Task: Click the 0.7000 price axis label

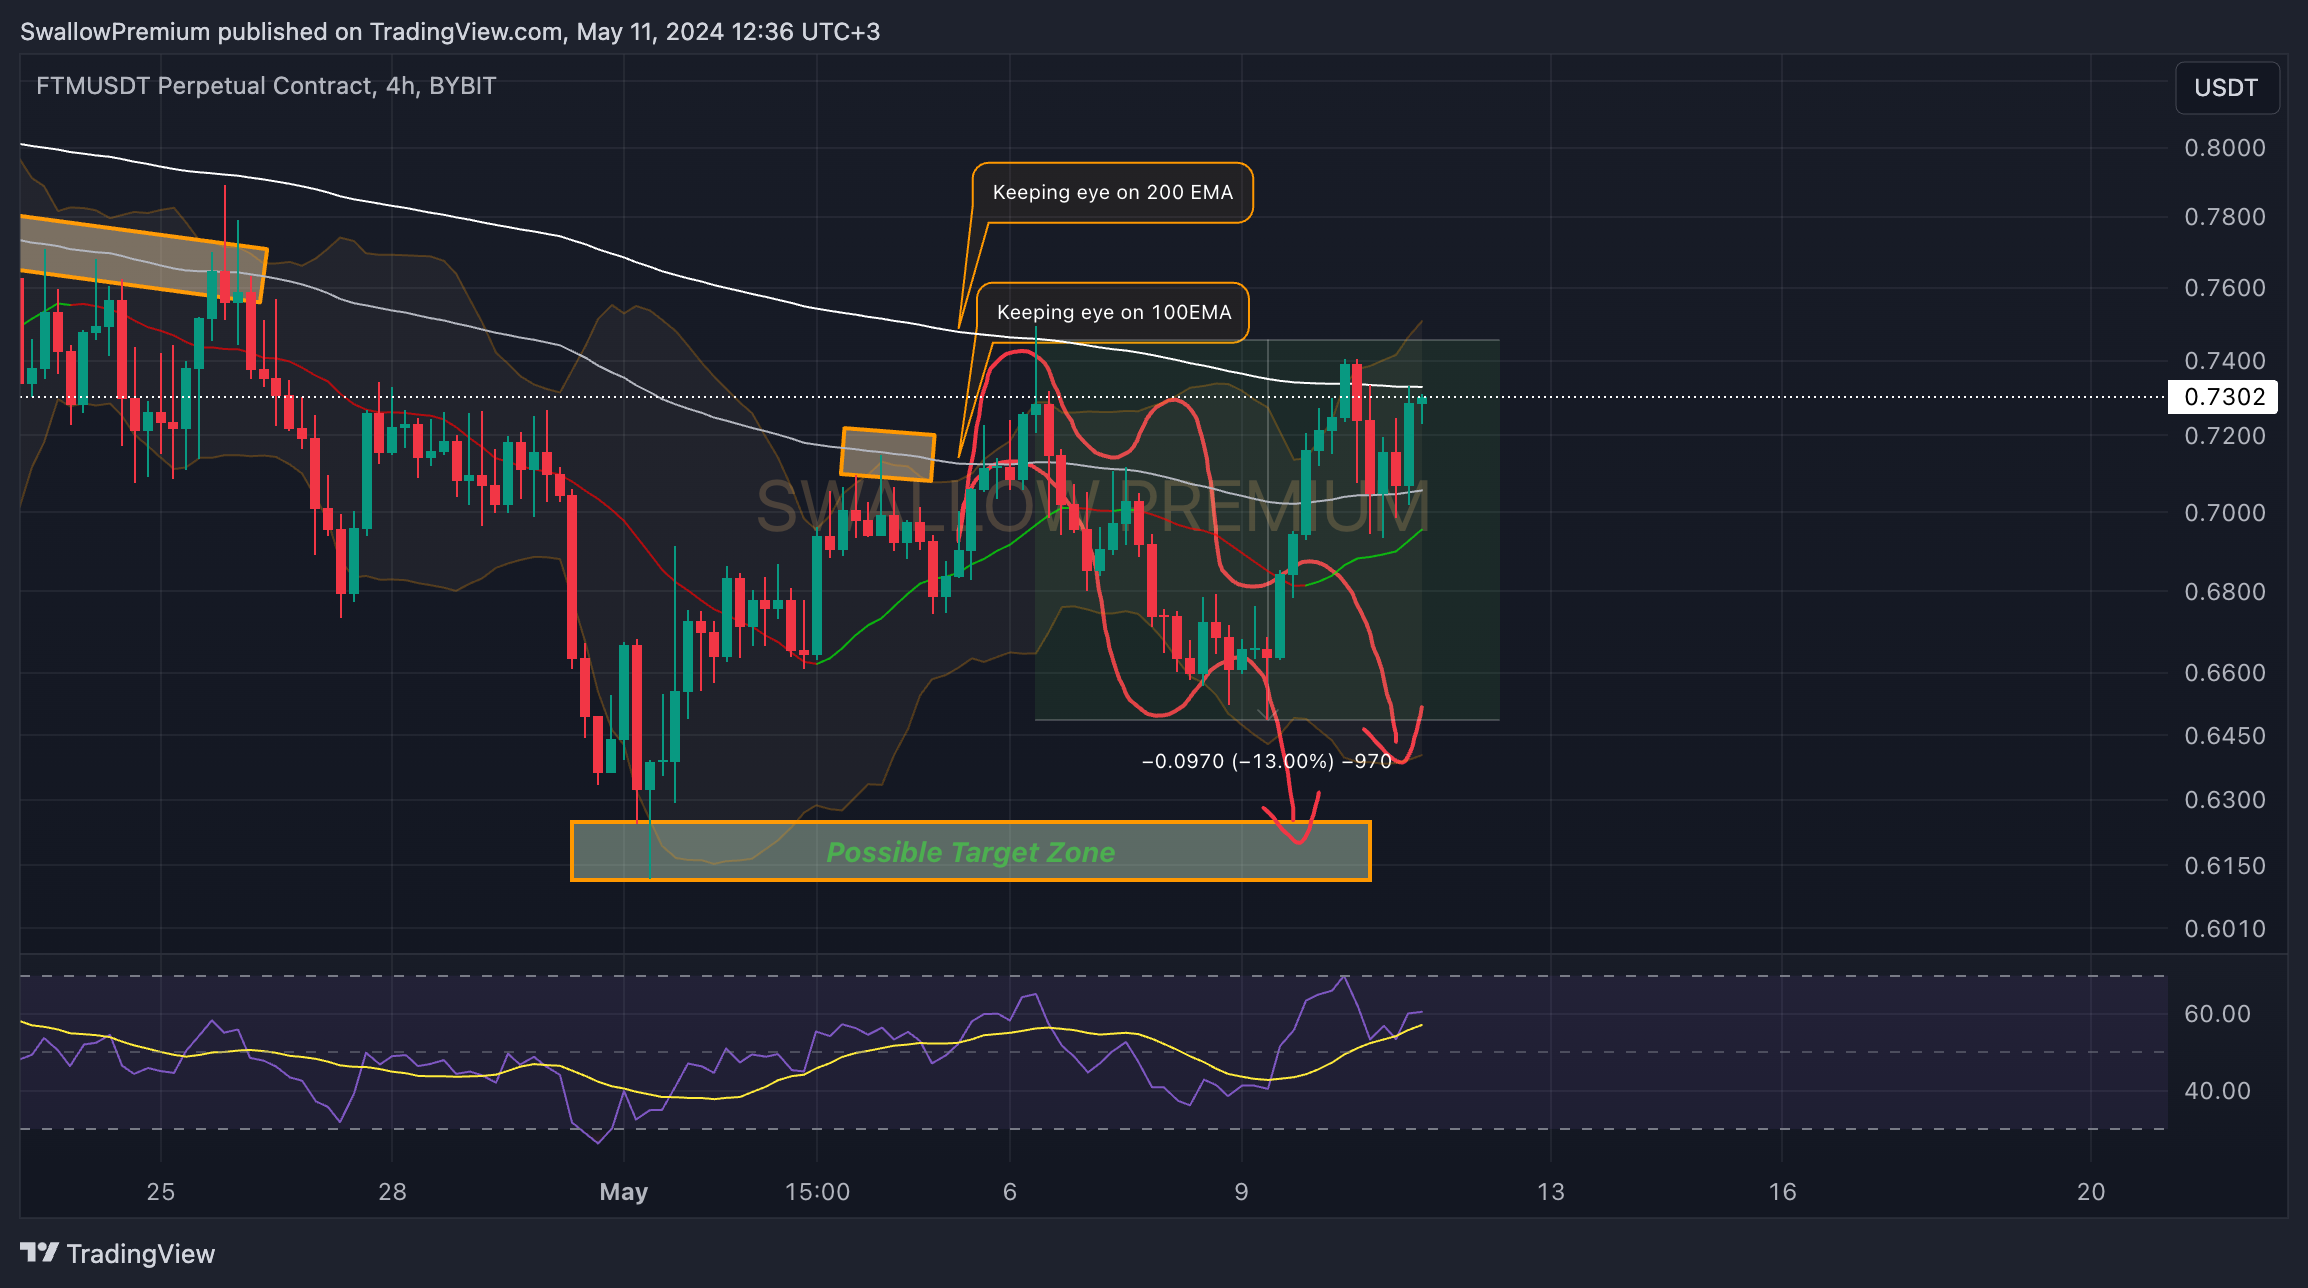Action: [2225, 513]
